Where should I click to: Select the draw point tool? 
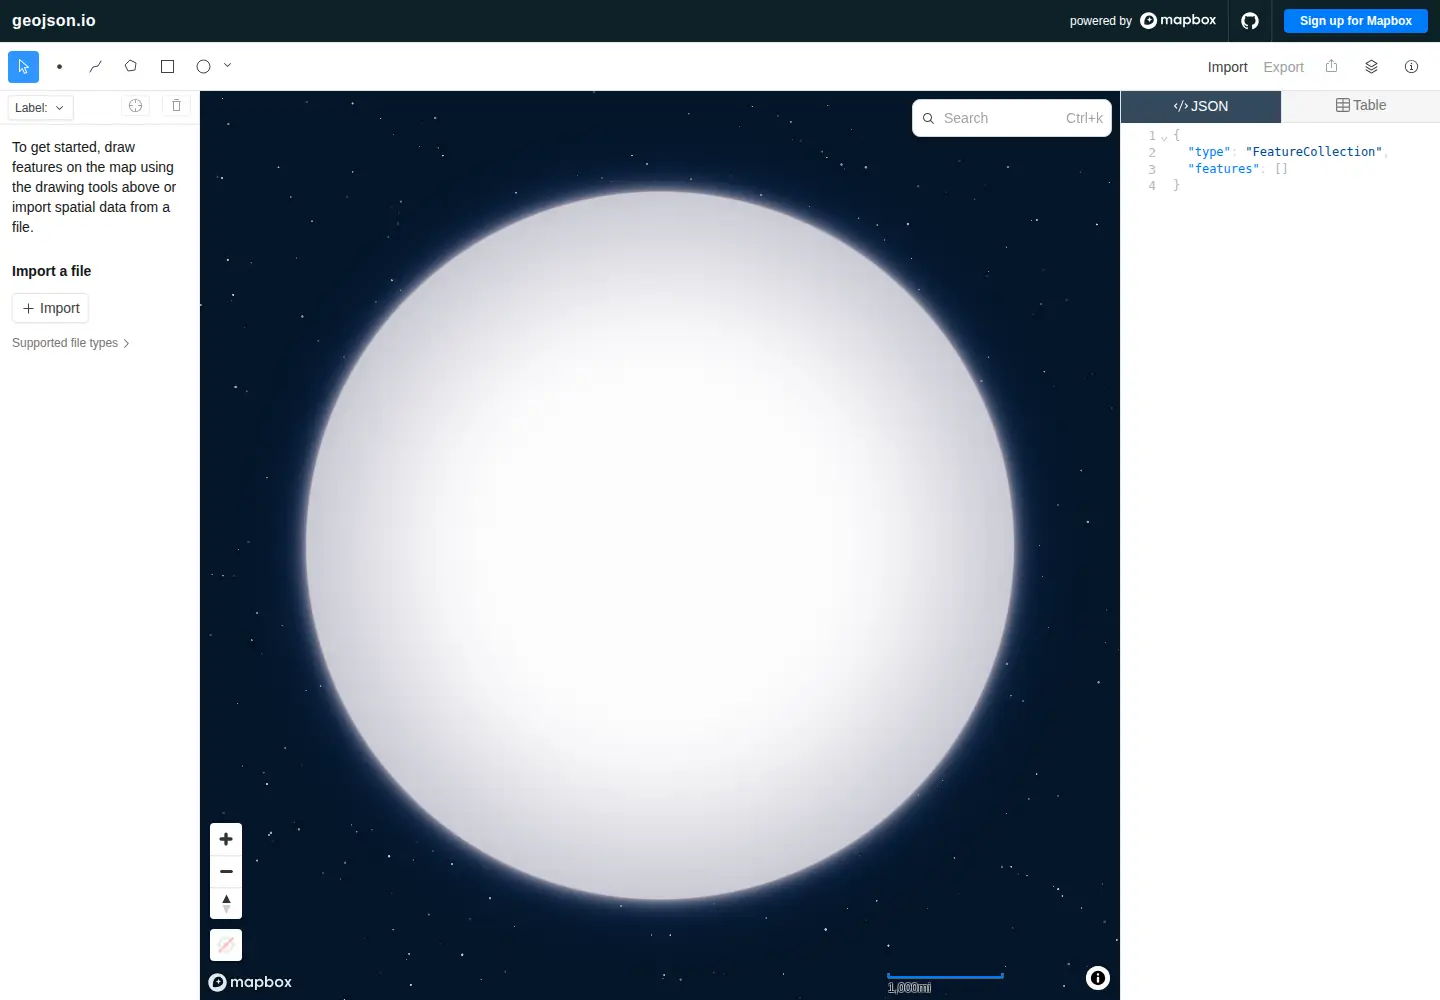[60, 67]
